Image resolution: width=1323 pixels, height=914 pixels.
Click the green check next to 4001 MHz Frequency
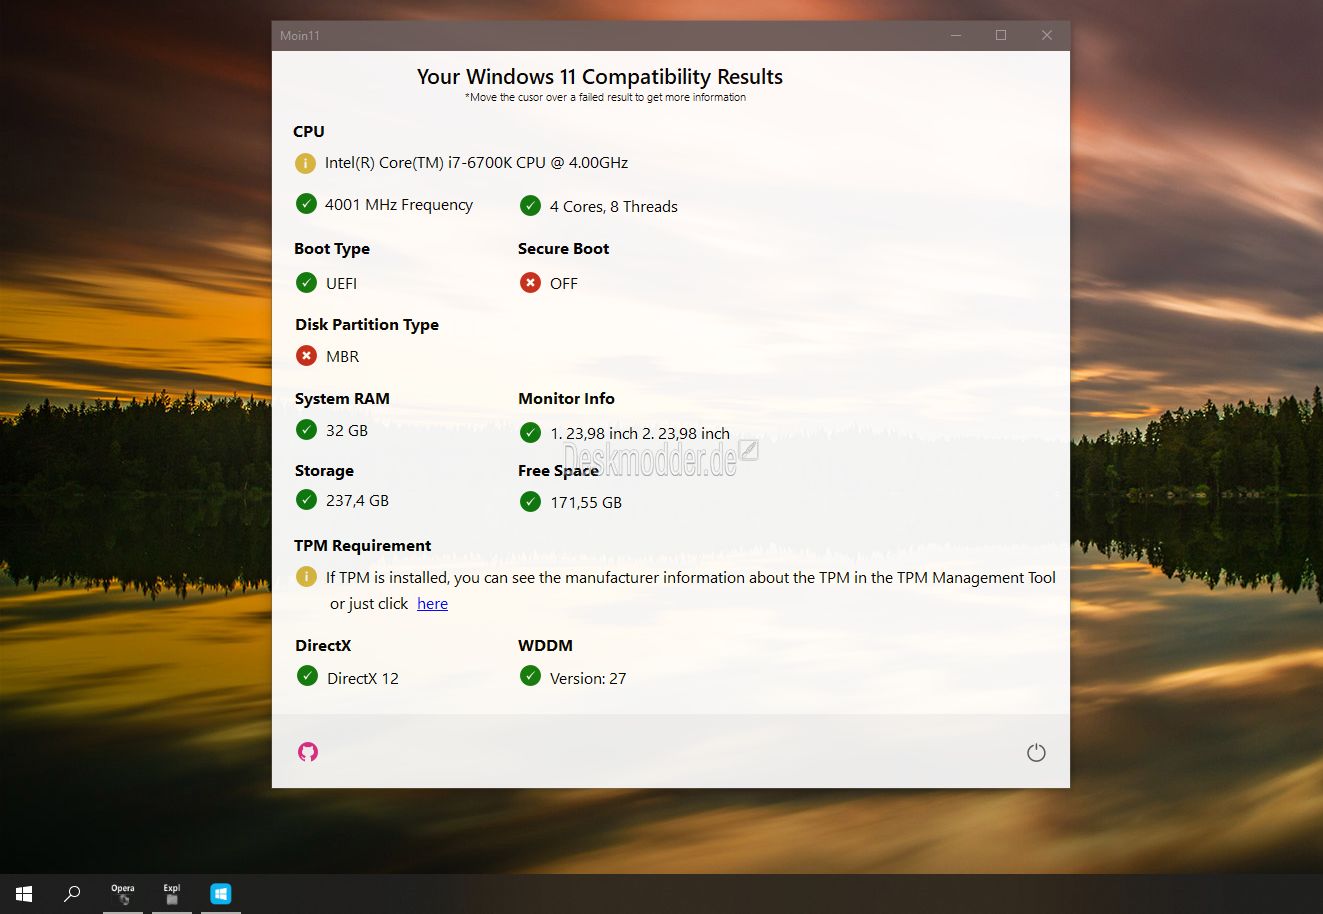(306, 204)
